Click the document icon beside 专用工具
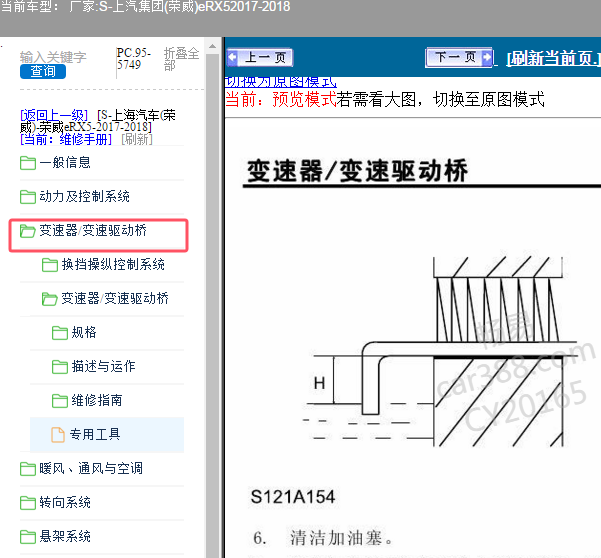The image size is (601, 558). (x=58, y=435)
